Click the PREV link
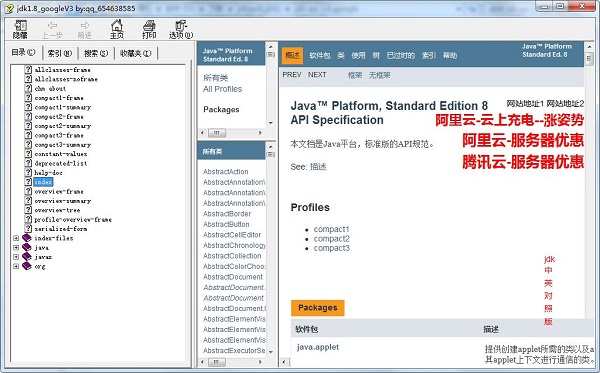The width and height of the screenshot is (600, 373). 292,75
